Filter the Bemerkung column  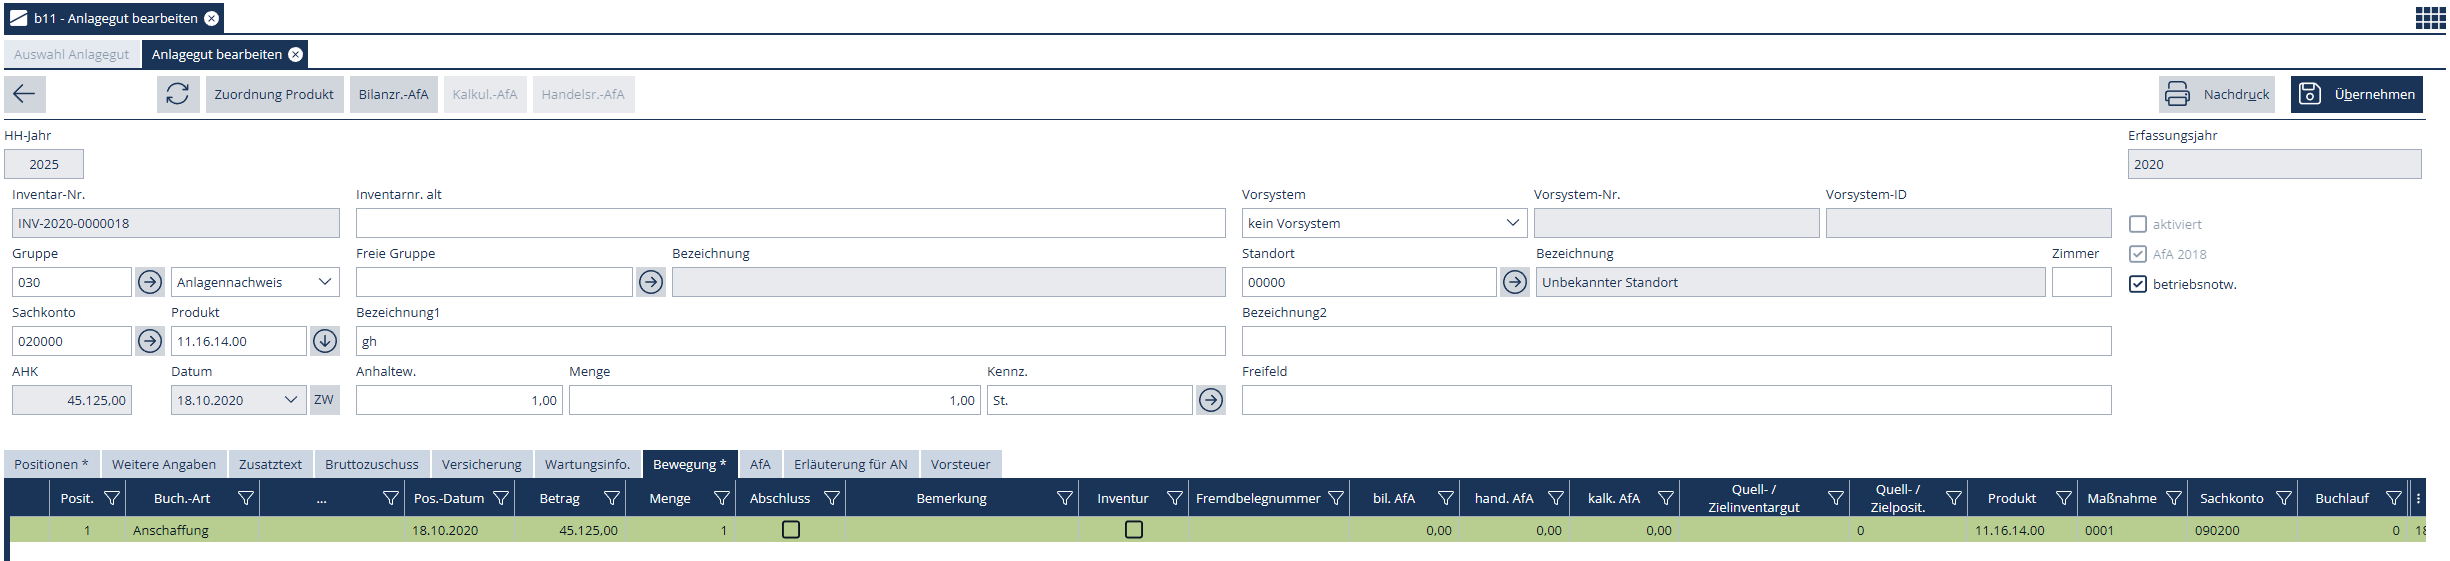click(1064, 498)
